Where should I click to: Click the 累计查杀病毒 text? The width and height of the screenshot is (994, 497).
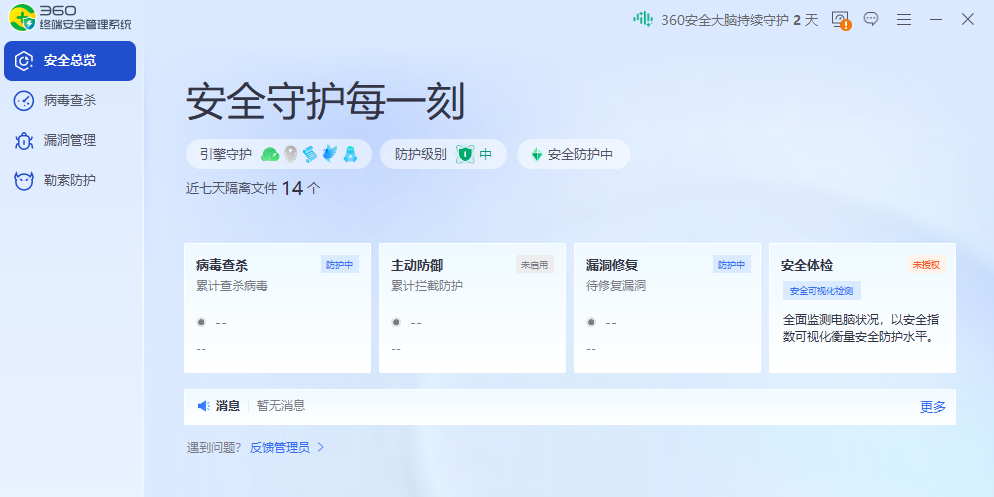click(x=232, y=286)
